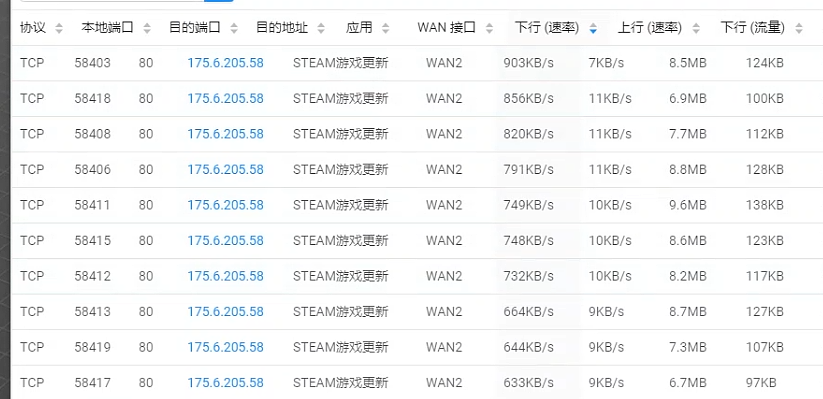Click the 633KB/s download rate value
Screen dimensions: 823x399
click(x=528, y=383)
